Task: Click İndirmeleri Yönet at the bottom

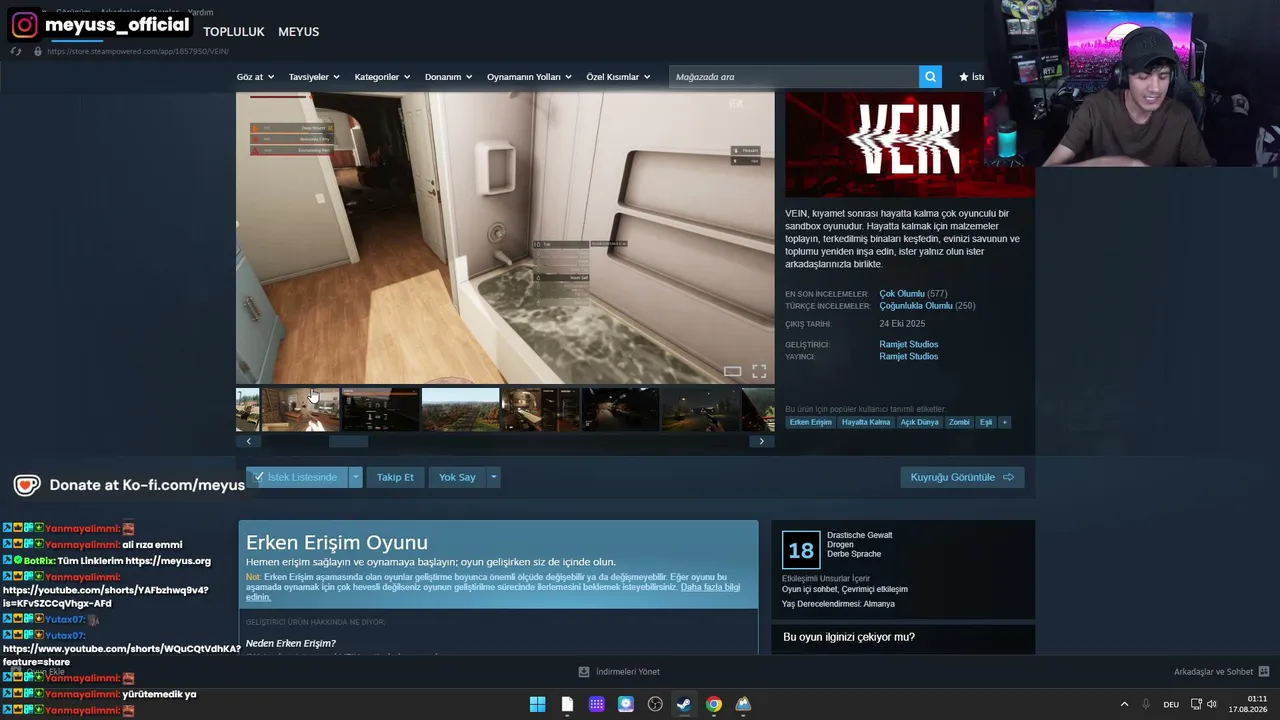Action: point(628,672)
